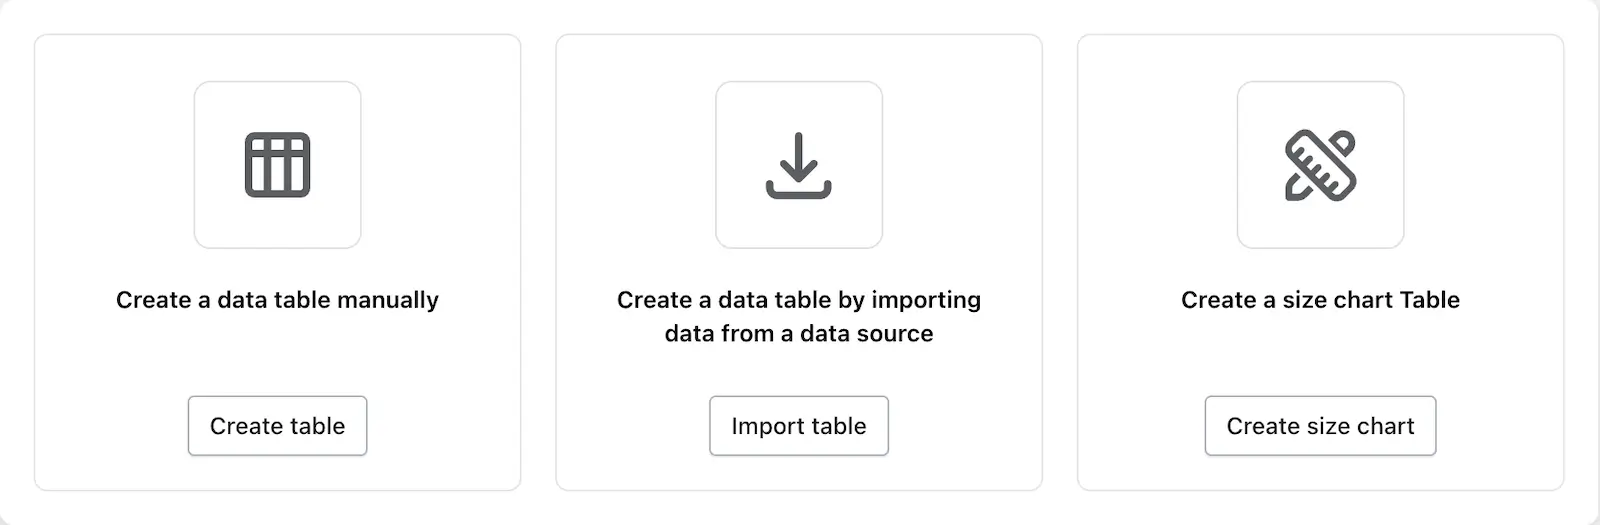Select the size chart icon tile
Image resolution: width=1600 pixels, height=525 pixels.
click(x=1320, y=165)
